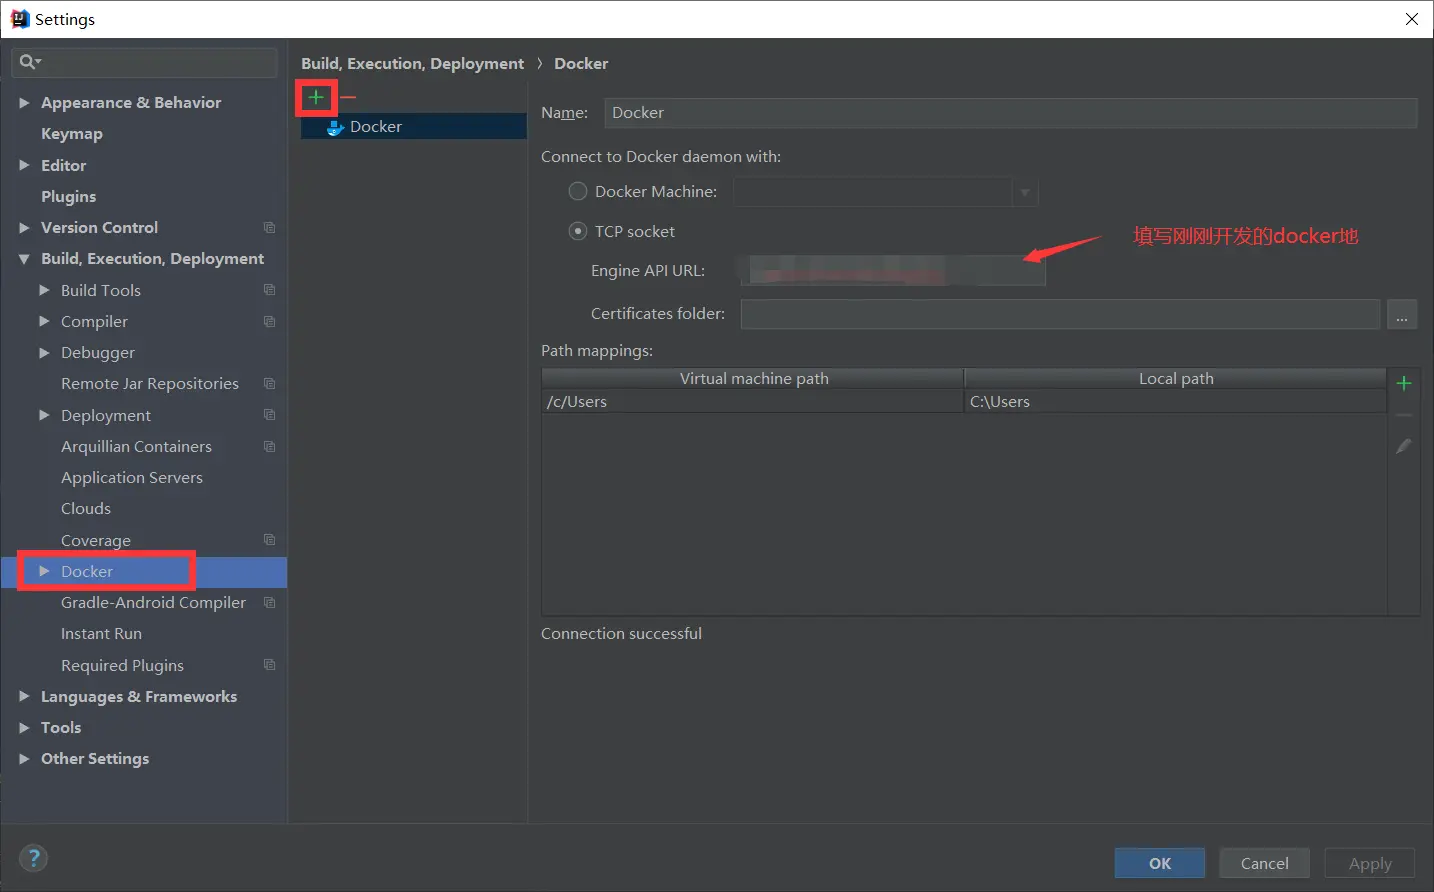
Task: Expand the Docker node in settings tree
Action: (44, 571)
